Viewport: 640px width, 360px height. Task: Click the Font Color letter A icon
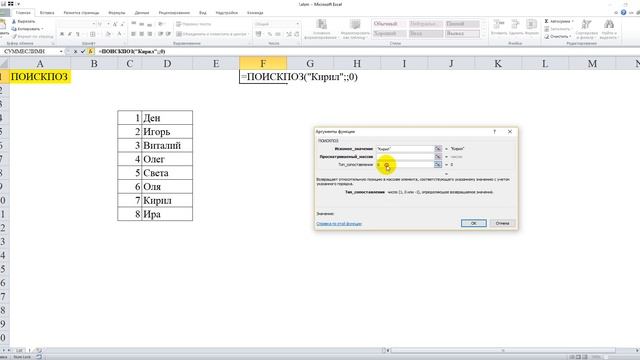click(120, 34)
